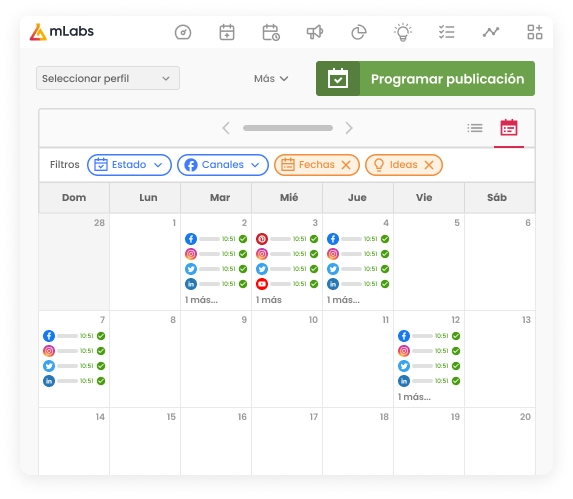The width and height of the screenshot is (573, 499).
Task: Open Facebook post on day 7
Action: tap(74, 336)
